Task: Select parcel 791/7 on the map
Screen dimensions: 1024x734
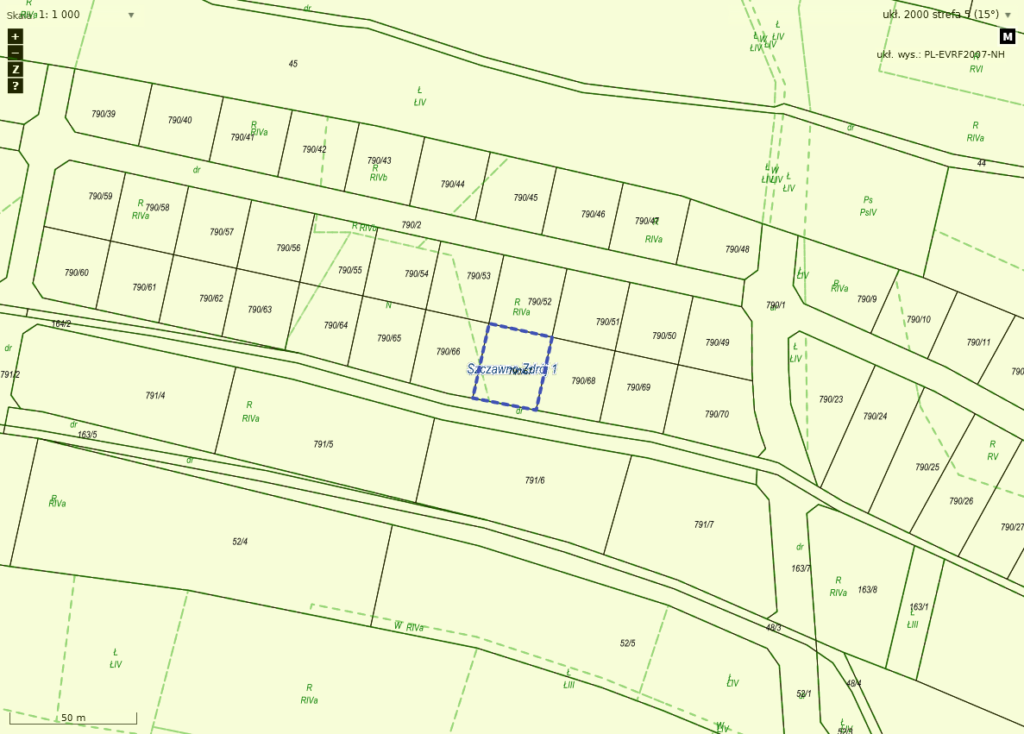Action: click(x=704, y=524)
